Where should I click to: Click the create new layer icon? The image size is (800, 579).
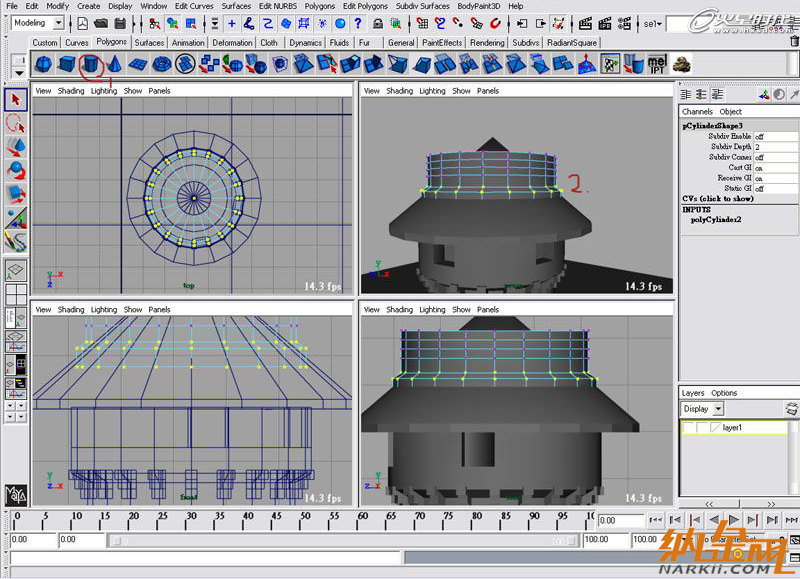pos(791,409)
